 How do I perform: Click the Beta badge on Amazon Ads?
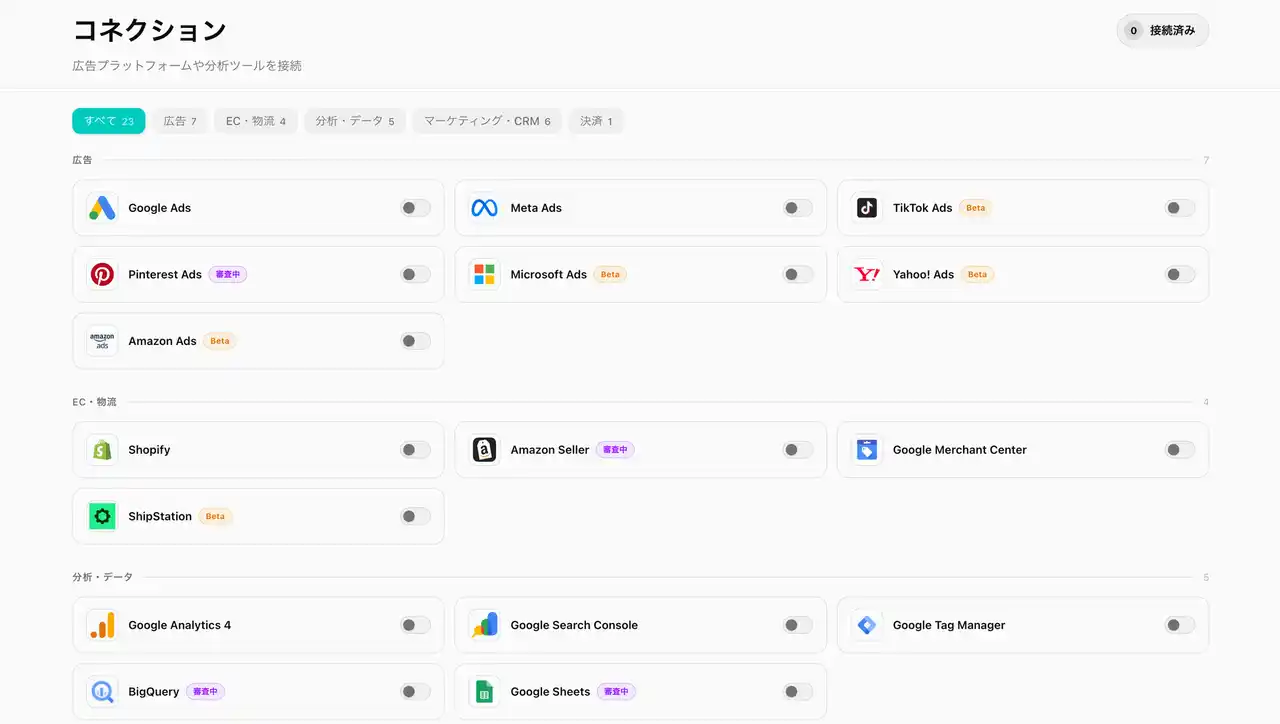tap(219, 341)
